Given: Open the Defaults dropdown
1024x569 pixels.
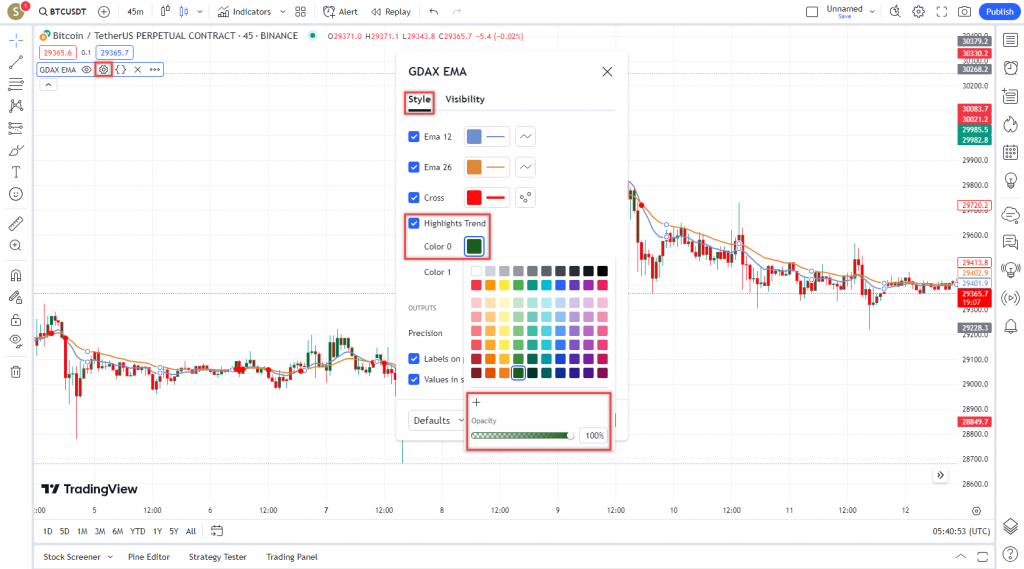Looking at the screenshot, I should point(437,420).
